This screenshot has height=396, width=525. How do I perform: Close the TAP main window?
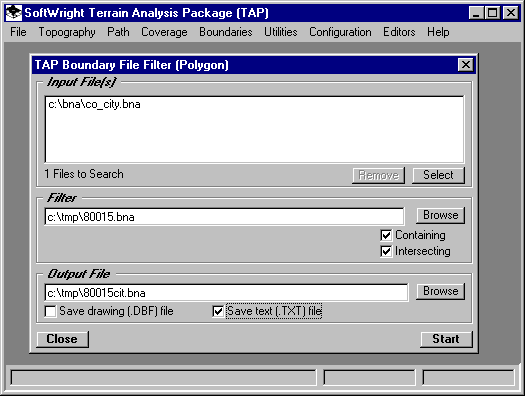[511, 13]
